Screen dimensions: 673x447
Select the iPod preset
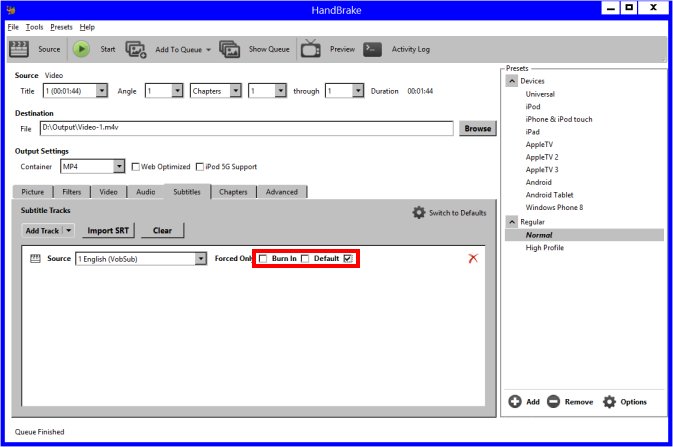tap(533, 106)
